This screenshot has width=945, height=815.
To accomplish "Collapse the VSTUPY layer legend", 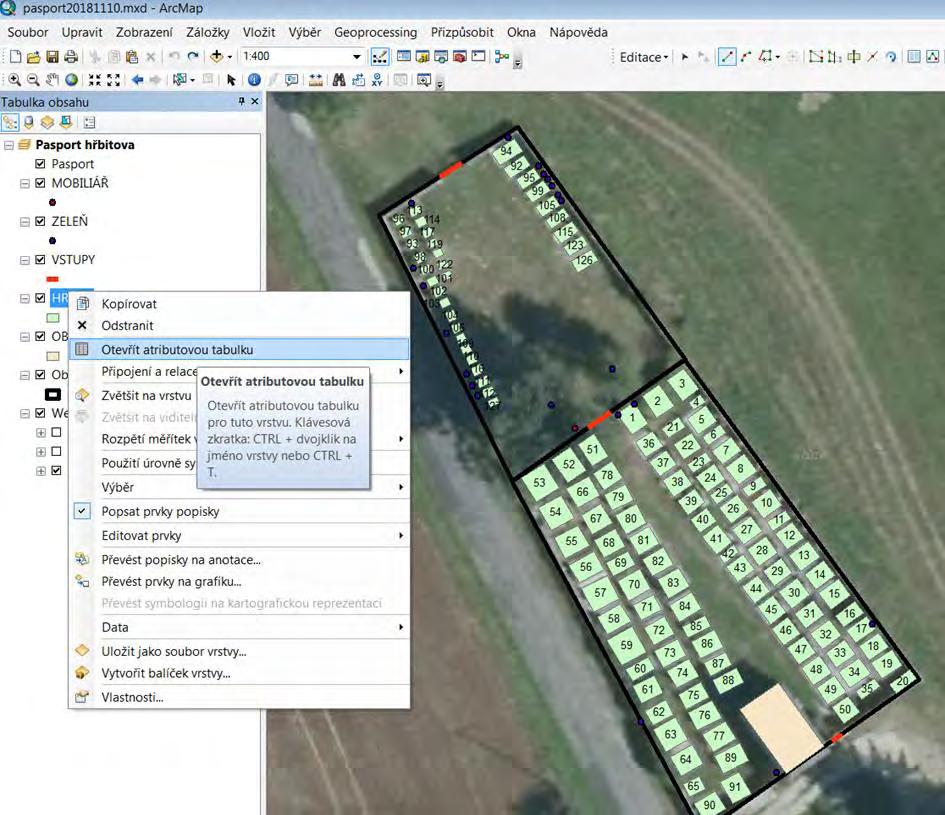I will (25, 260).
